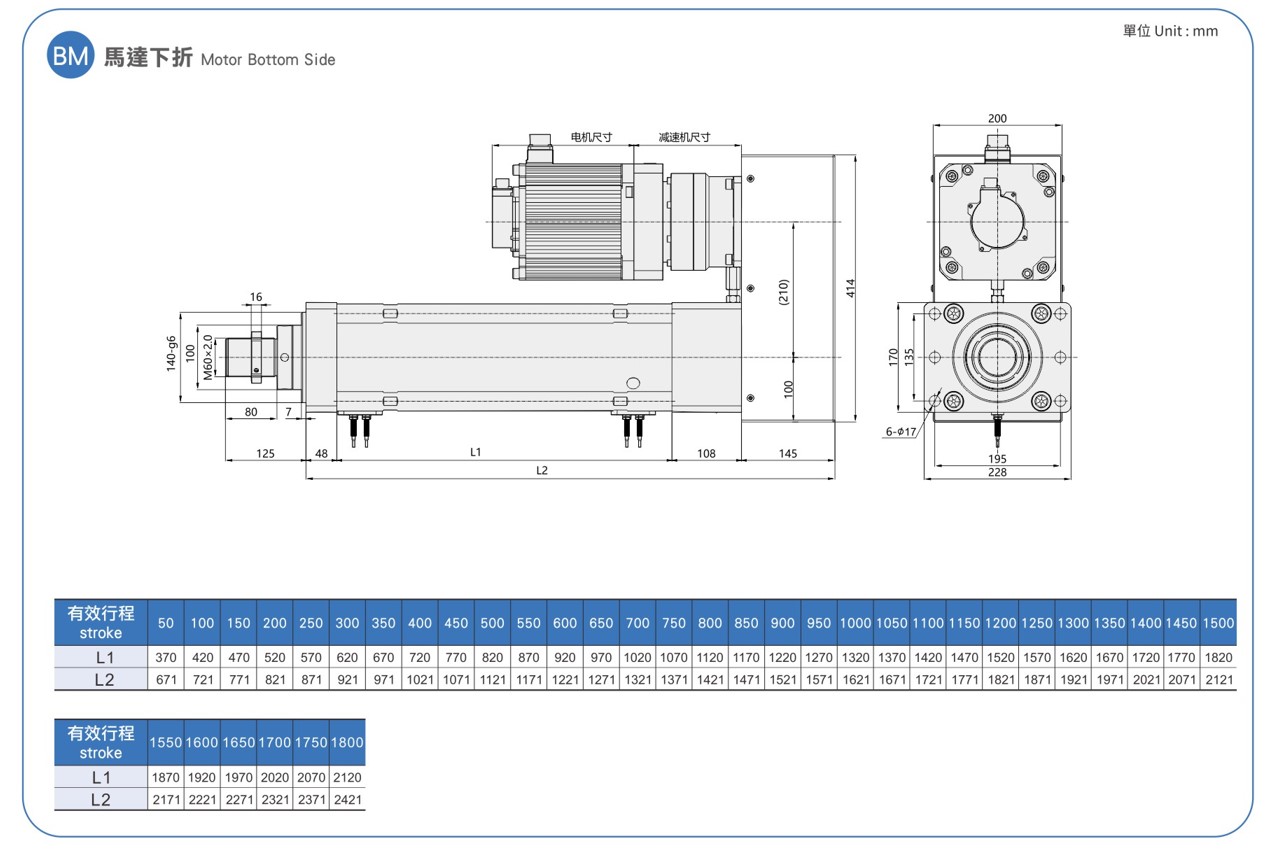Select the 16 width dimension
1271x850 pixels.
point(256,297)
